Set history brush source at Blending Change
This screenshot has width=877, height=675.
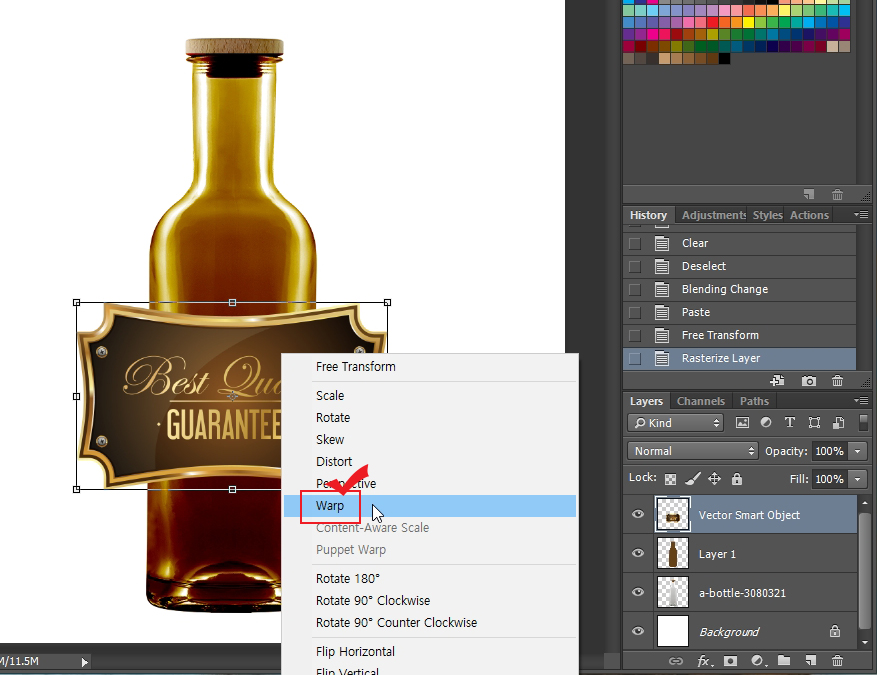635,289
